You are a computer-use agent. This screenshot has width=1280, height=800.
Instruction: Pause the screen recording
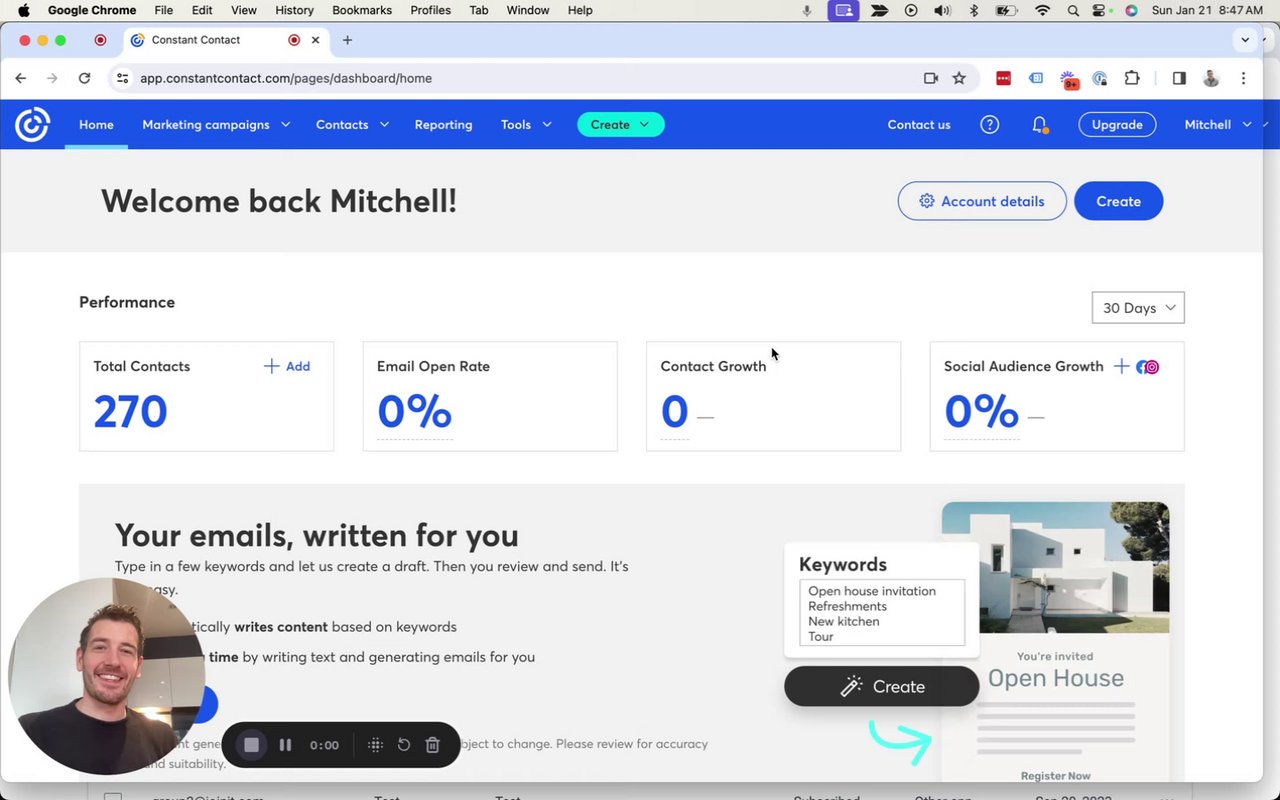285,745
